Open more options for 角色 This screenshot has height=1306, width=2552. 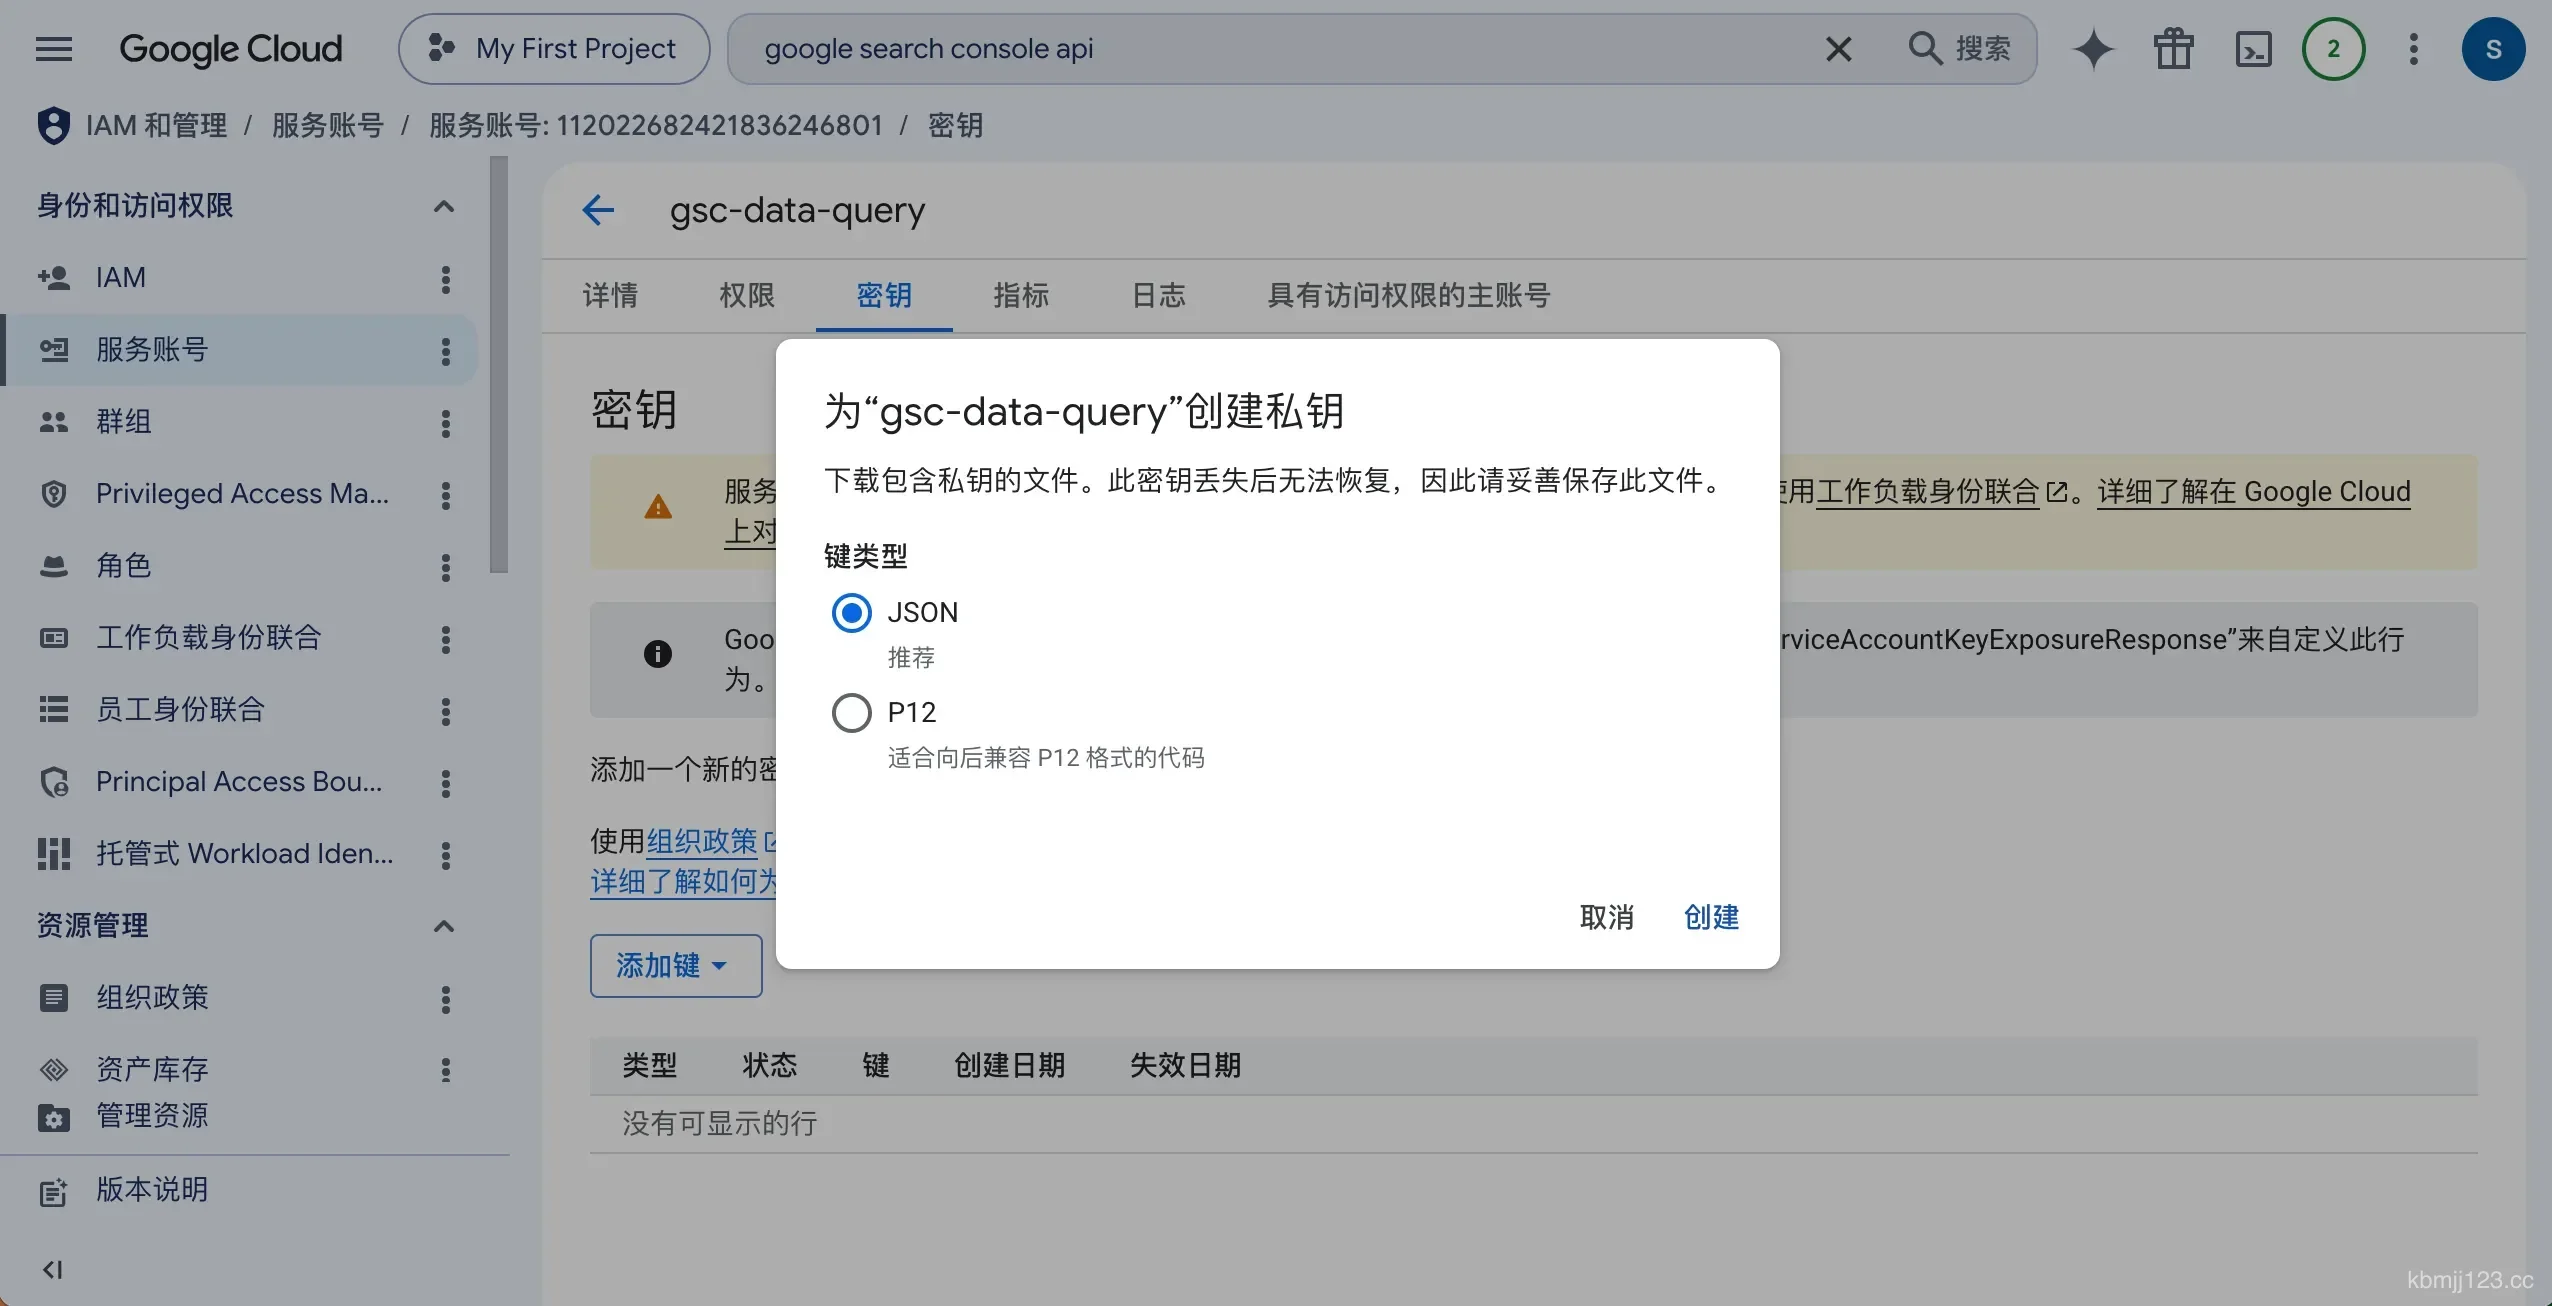pyautogui.click(x=446, y=567)
